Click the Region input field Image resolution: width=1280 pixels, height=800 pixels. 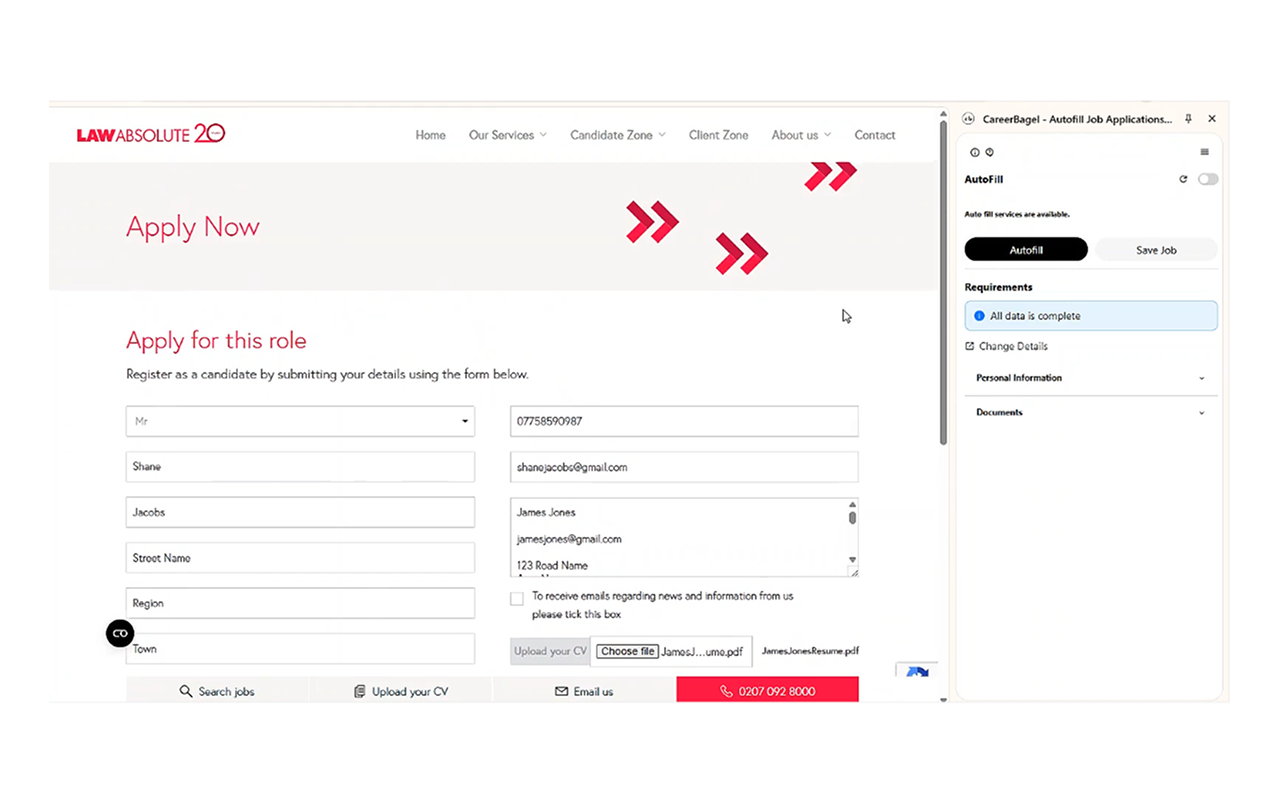(300, 603)
